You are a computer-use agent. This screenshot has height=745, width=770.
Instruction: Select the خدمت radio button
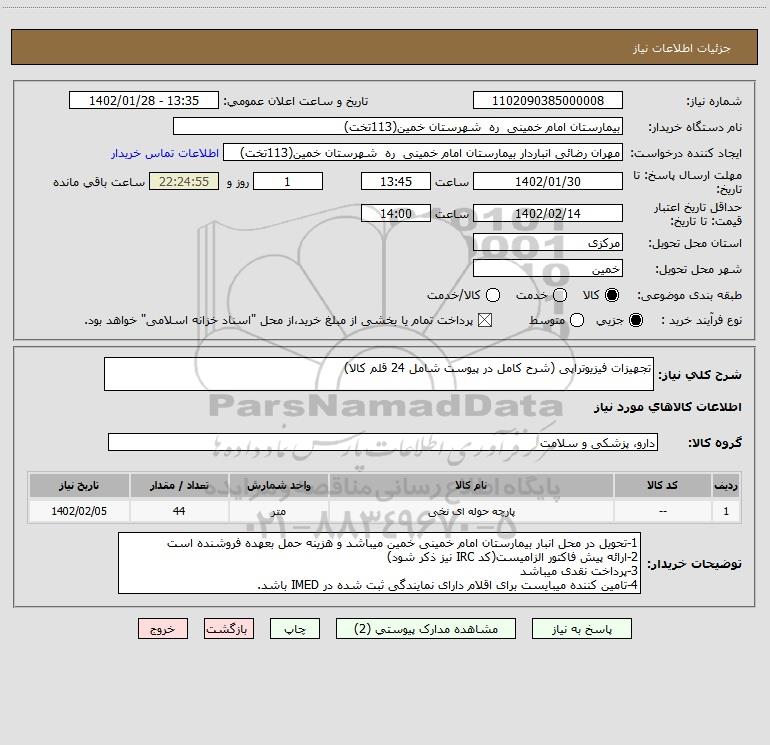560,295
